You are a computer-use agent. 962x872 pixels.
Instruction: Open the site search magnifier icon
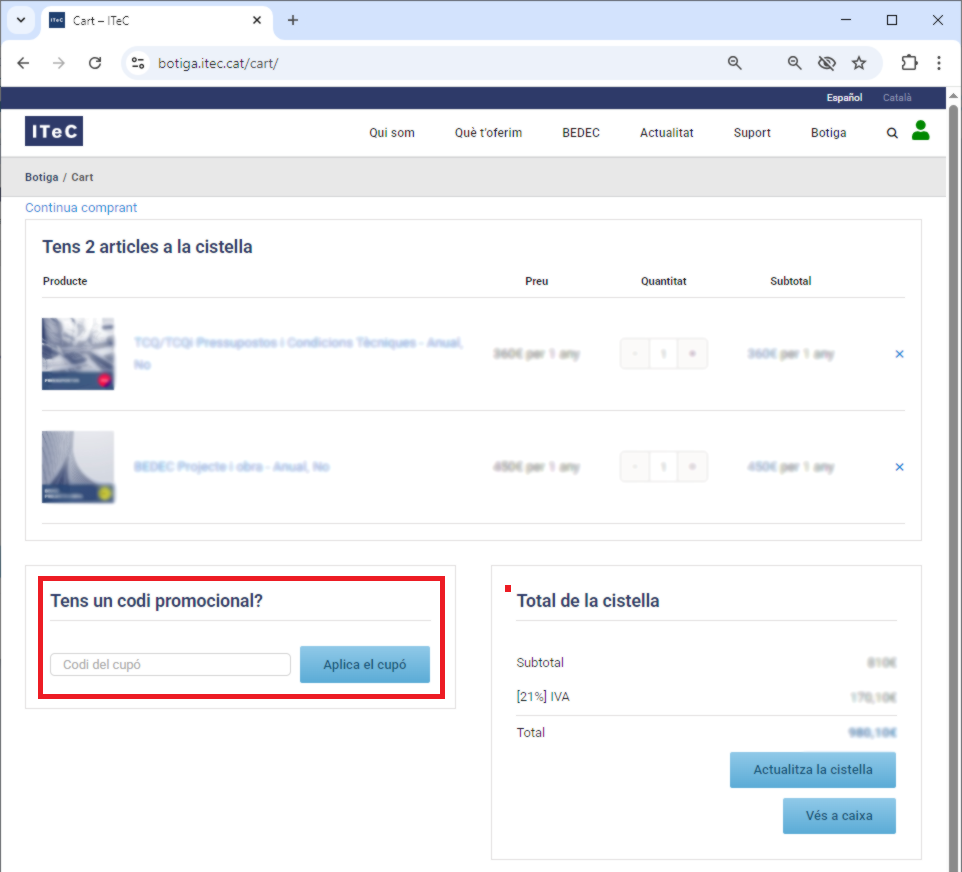pyautogui.click(x=892, y=133)
